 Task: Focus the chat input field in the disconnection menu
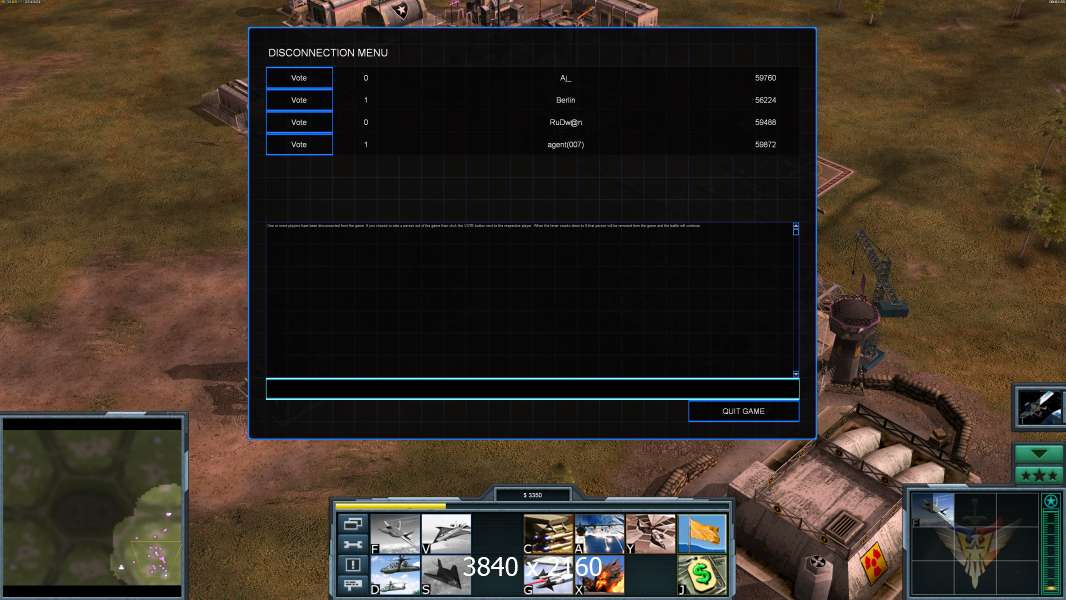point(532,389)
